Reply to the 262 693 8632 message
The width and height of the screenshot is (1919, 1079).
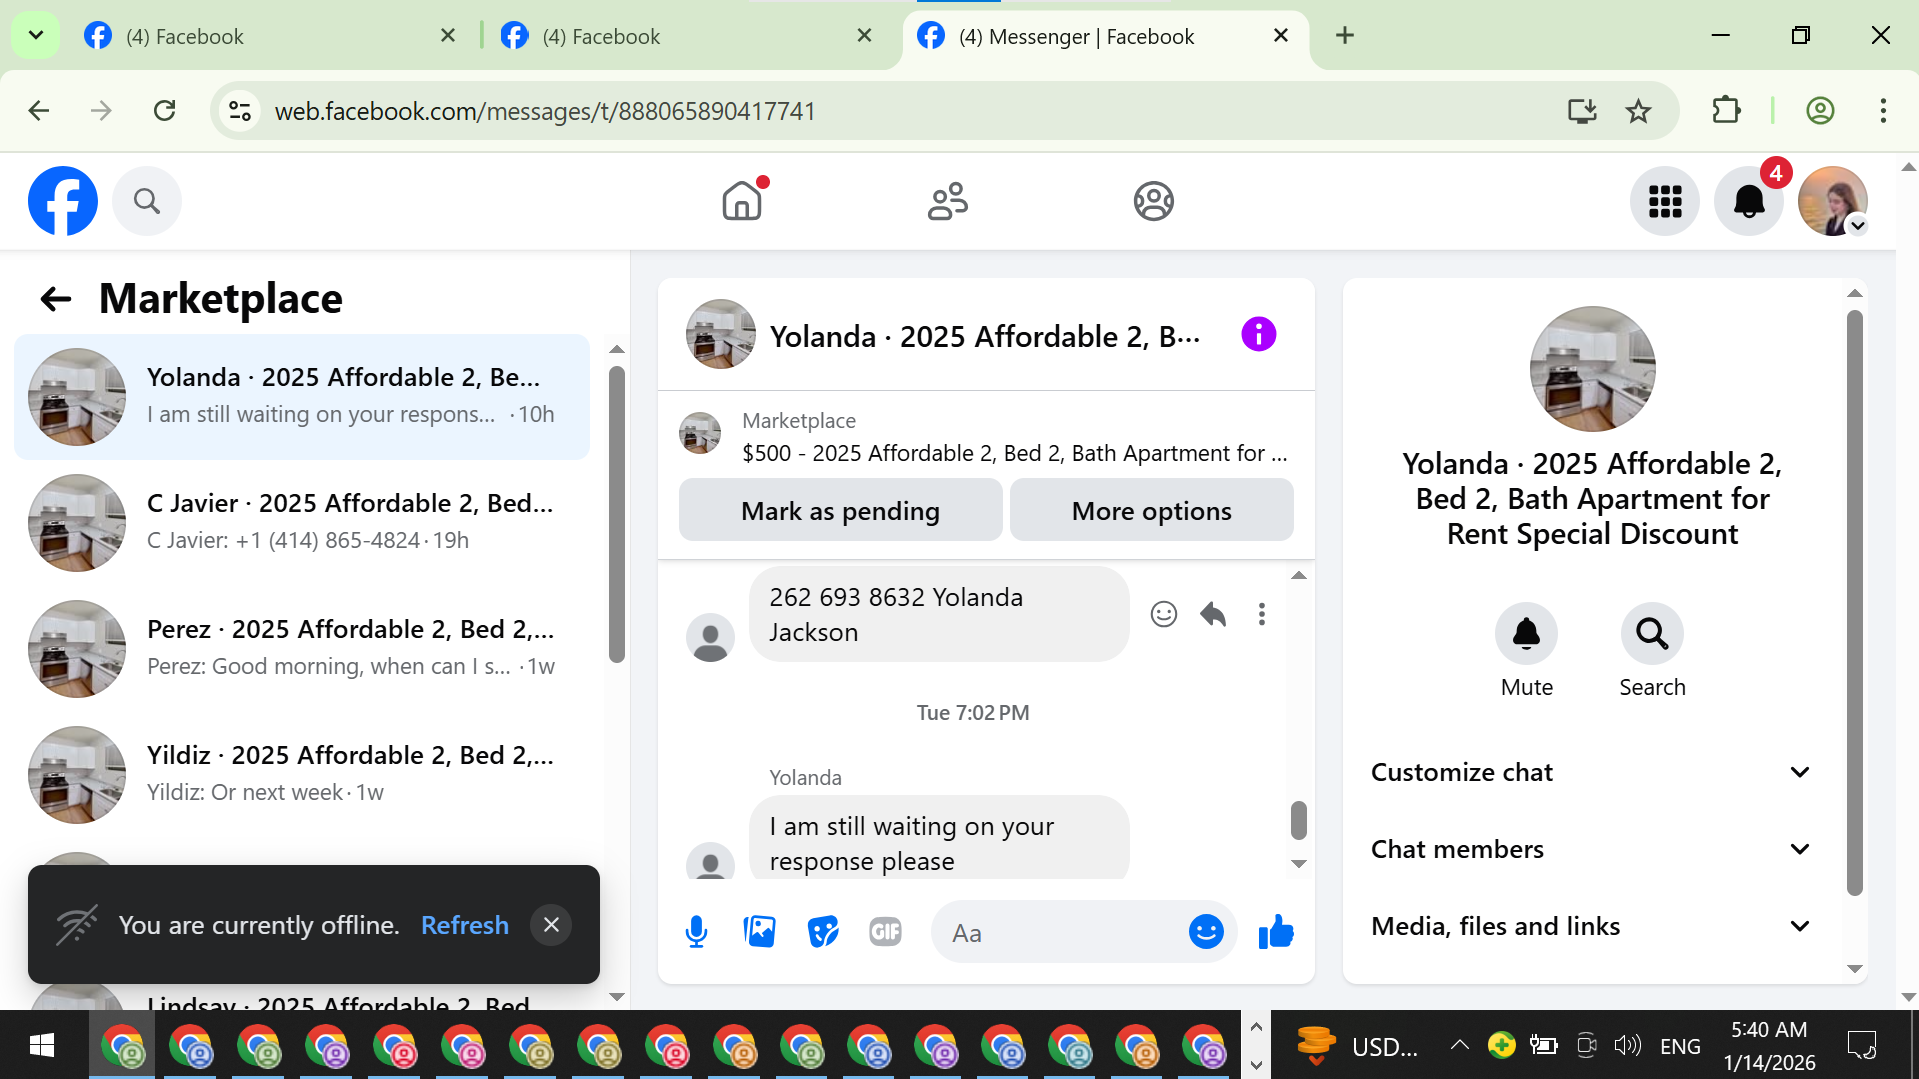[1213, 614]
